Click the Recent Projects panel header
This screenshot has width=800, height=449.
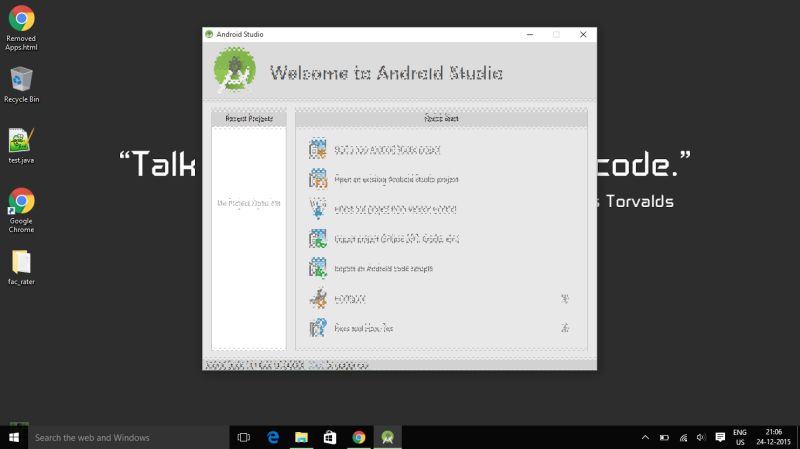[x=249, y=118]
